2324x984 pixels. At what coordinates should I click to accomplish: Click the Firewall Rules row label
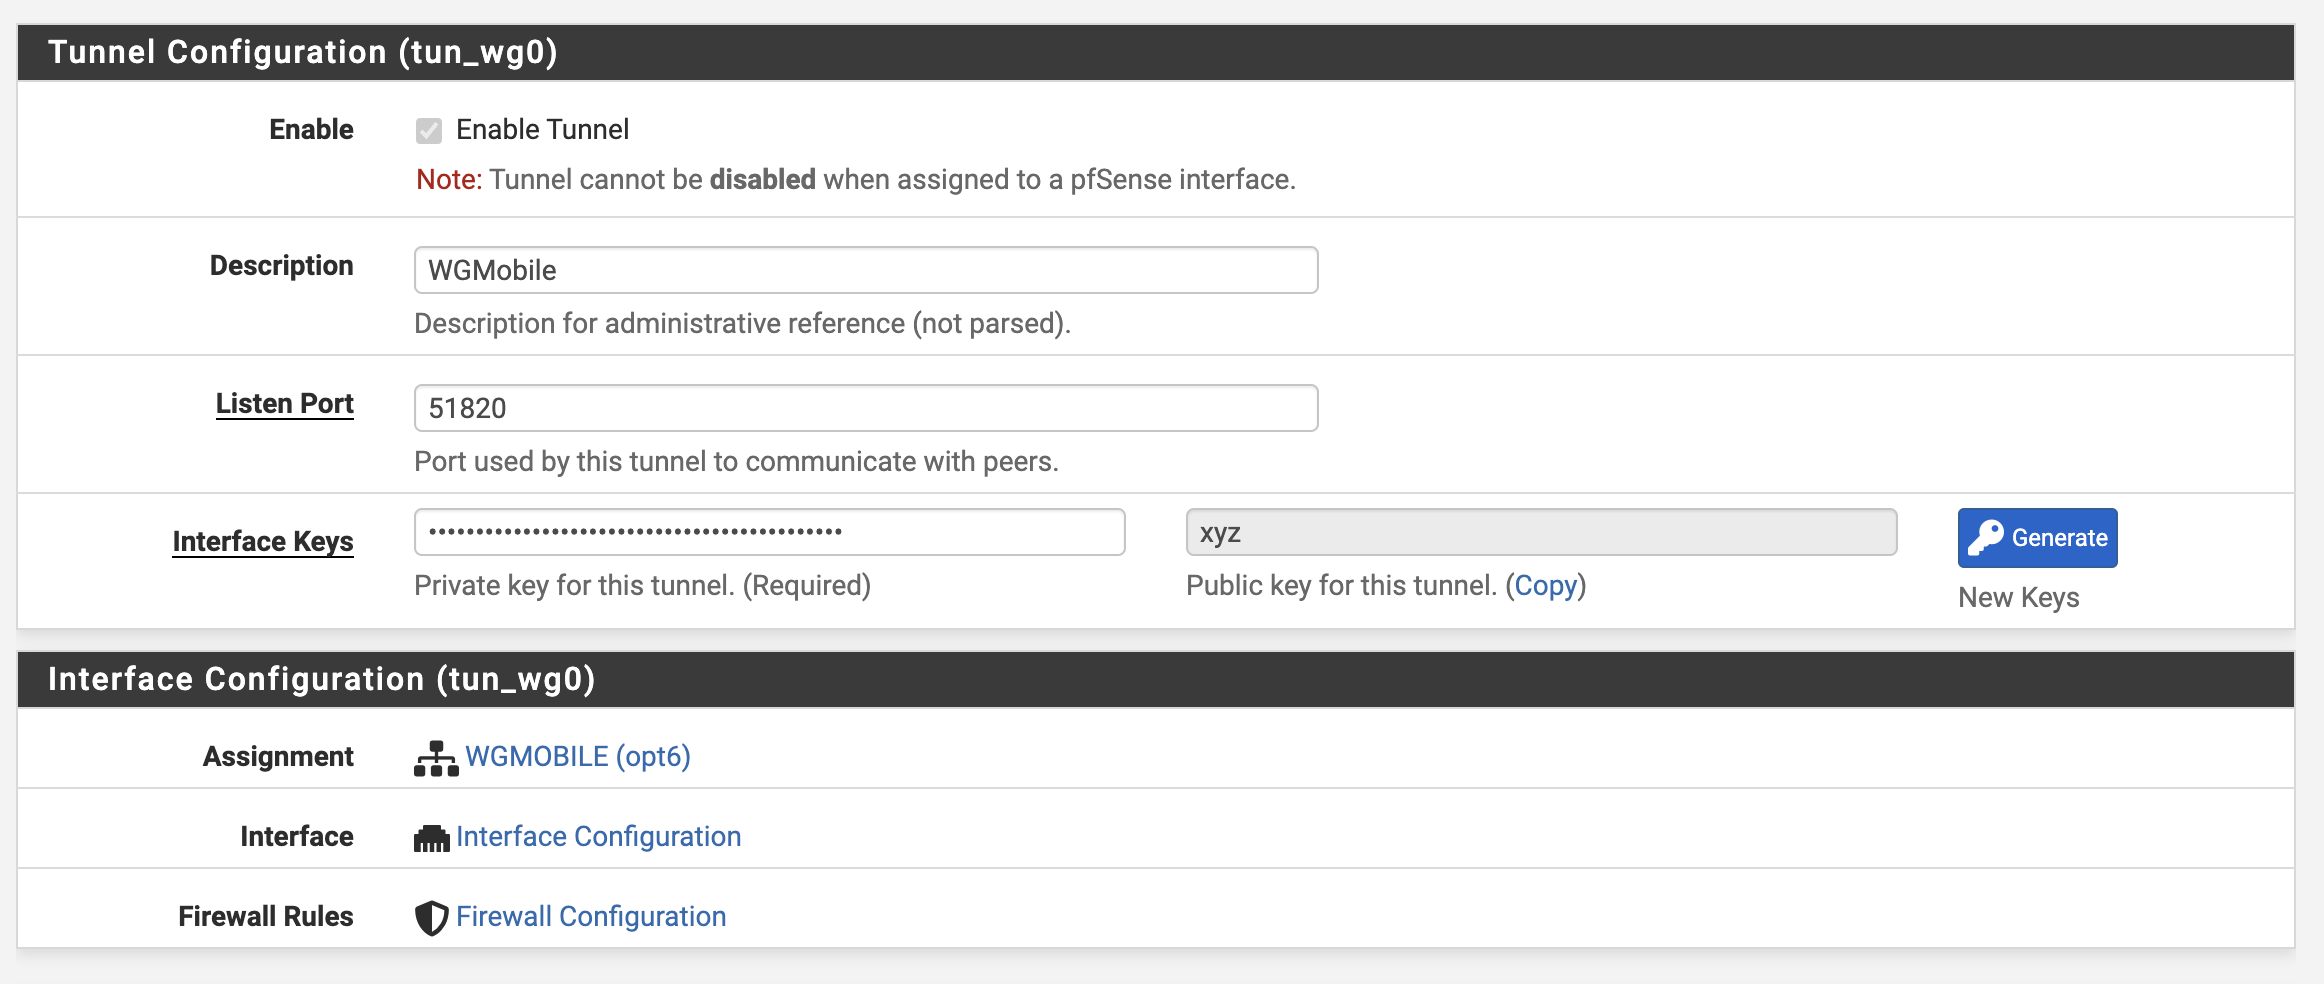[266, 916]
